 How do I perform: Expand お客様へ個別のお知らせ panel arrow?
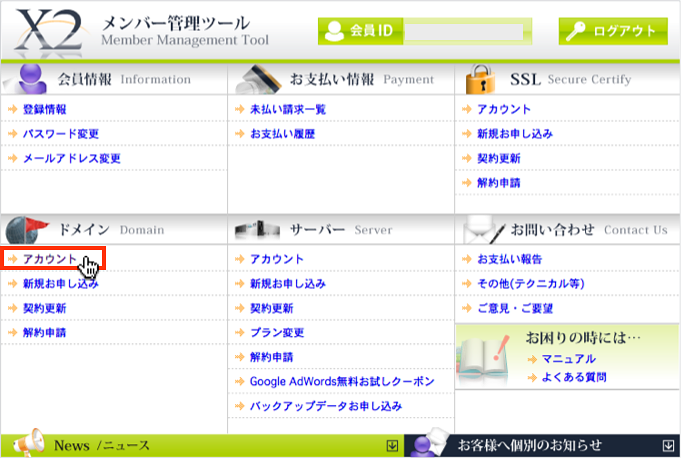[x=668, y=446]
